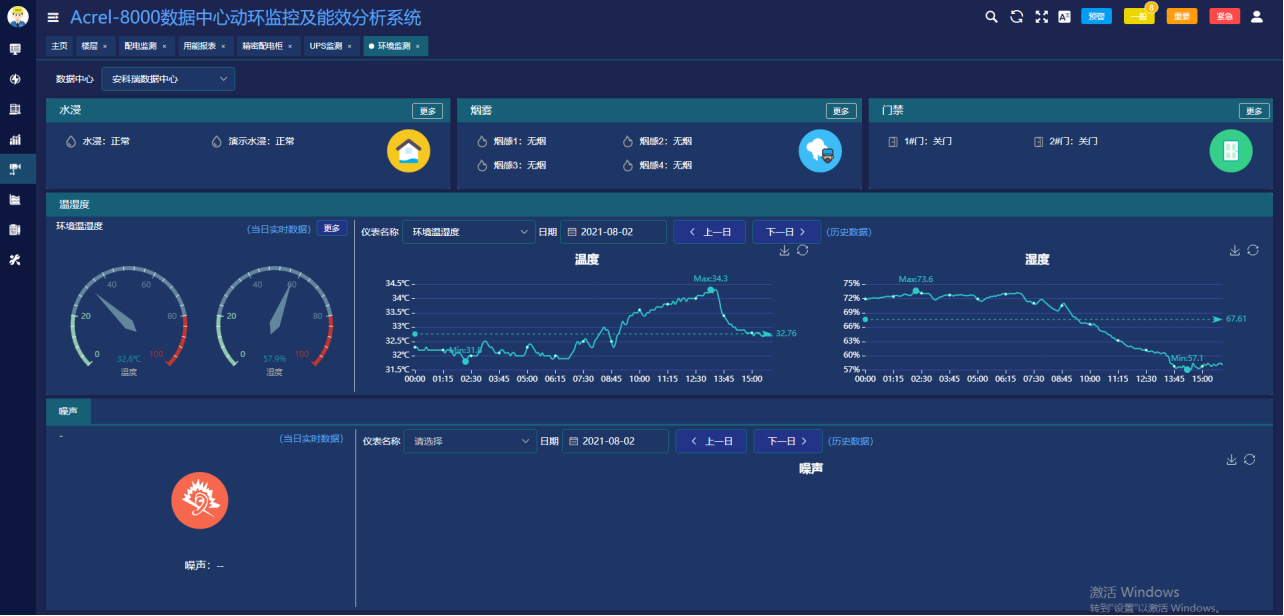This screenshot has width=1284, height=616.
Task: Click the header refresh arrows icon
Action: pos(1017,17)
